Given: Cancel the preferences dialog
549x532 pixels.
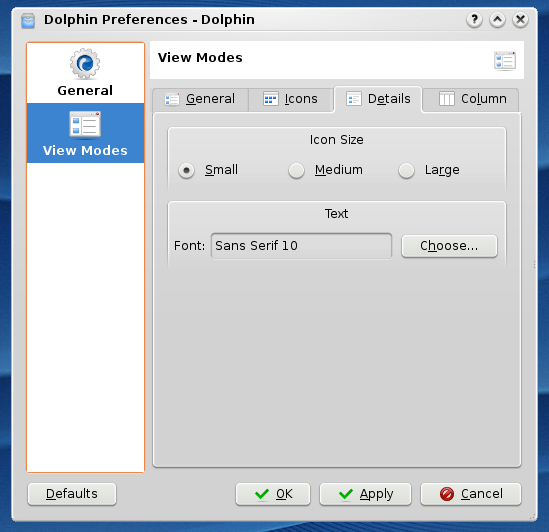Looking at the screenshot, I should [471, 494].
